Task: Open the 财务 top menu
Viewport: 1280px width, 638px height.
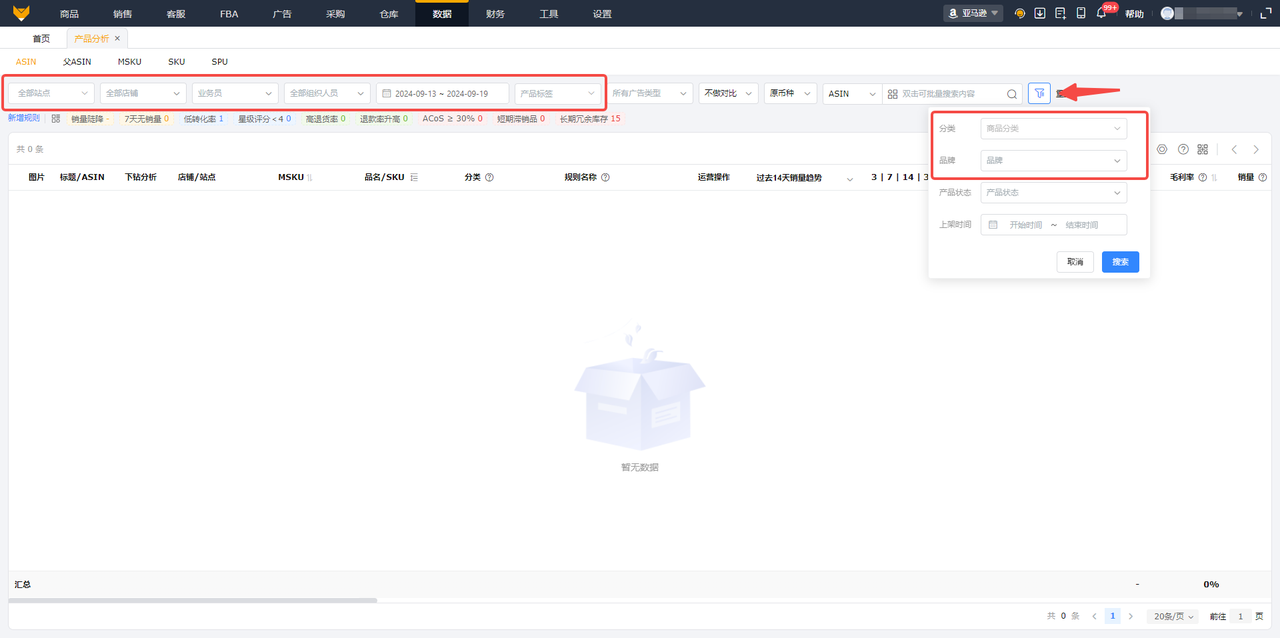Action: (x=495, y=14)
